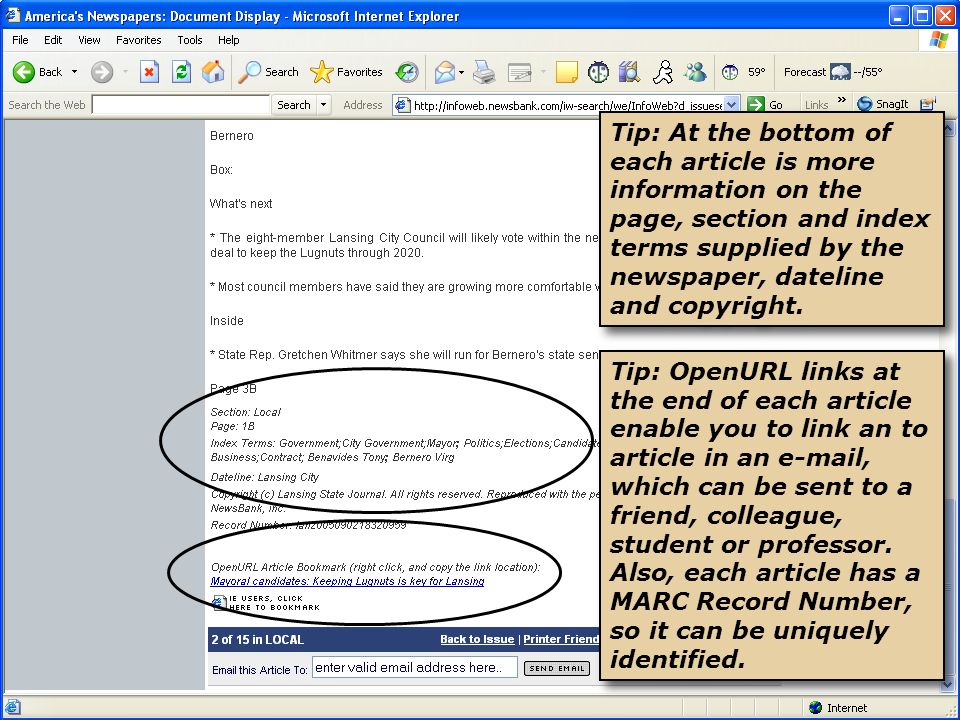
Task: Click the Refresh page icon
Action: pyautogui.click(x=181, y=72)
